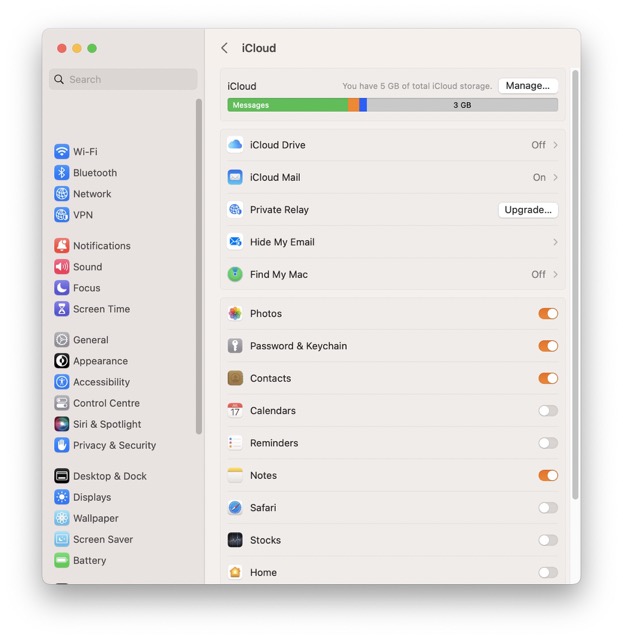Click the Upgrade... button for Private Relay
The width and height of the screenshot is (623, 640).
(527, 210)
